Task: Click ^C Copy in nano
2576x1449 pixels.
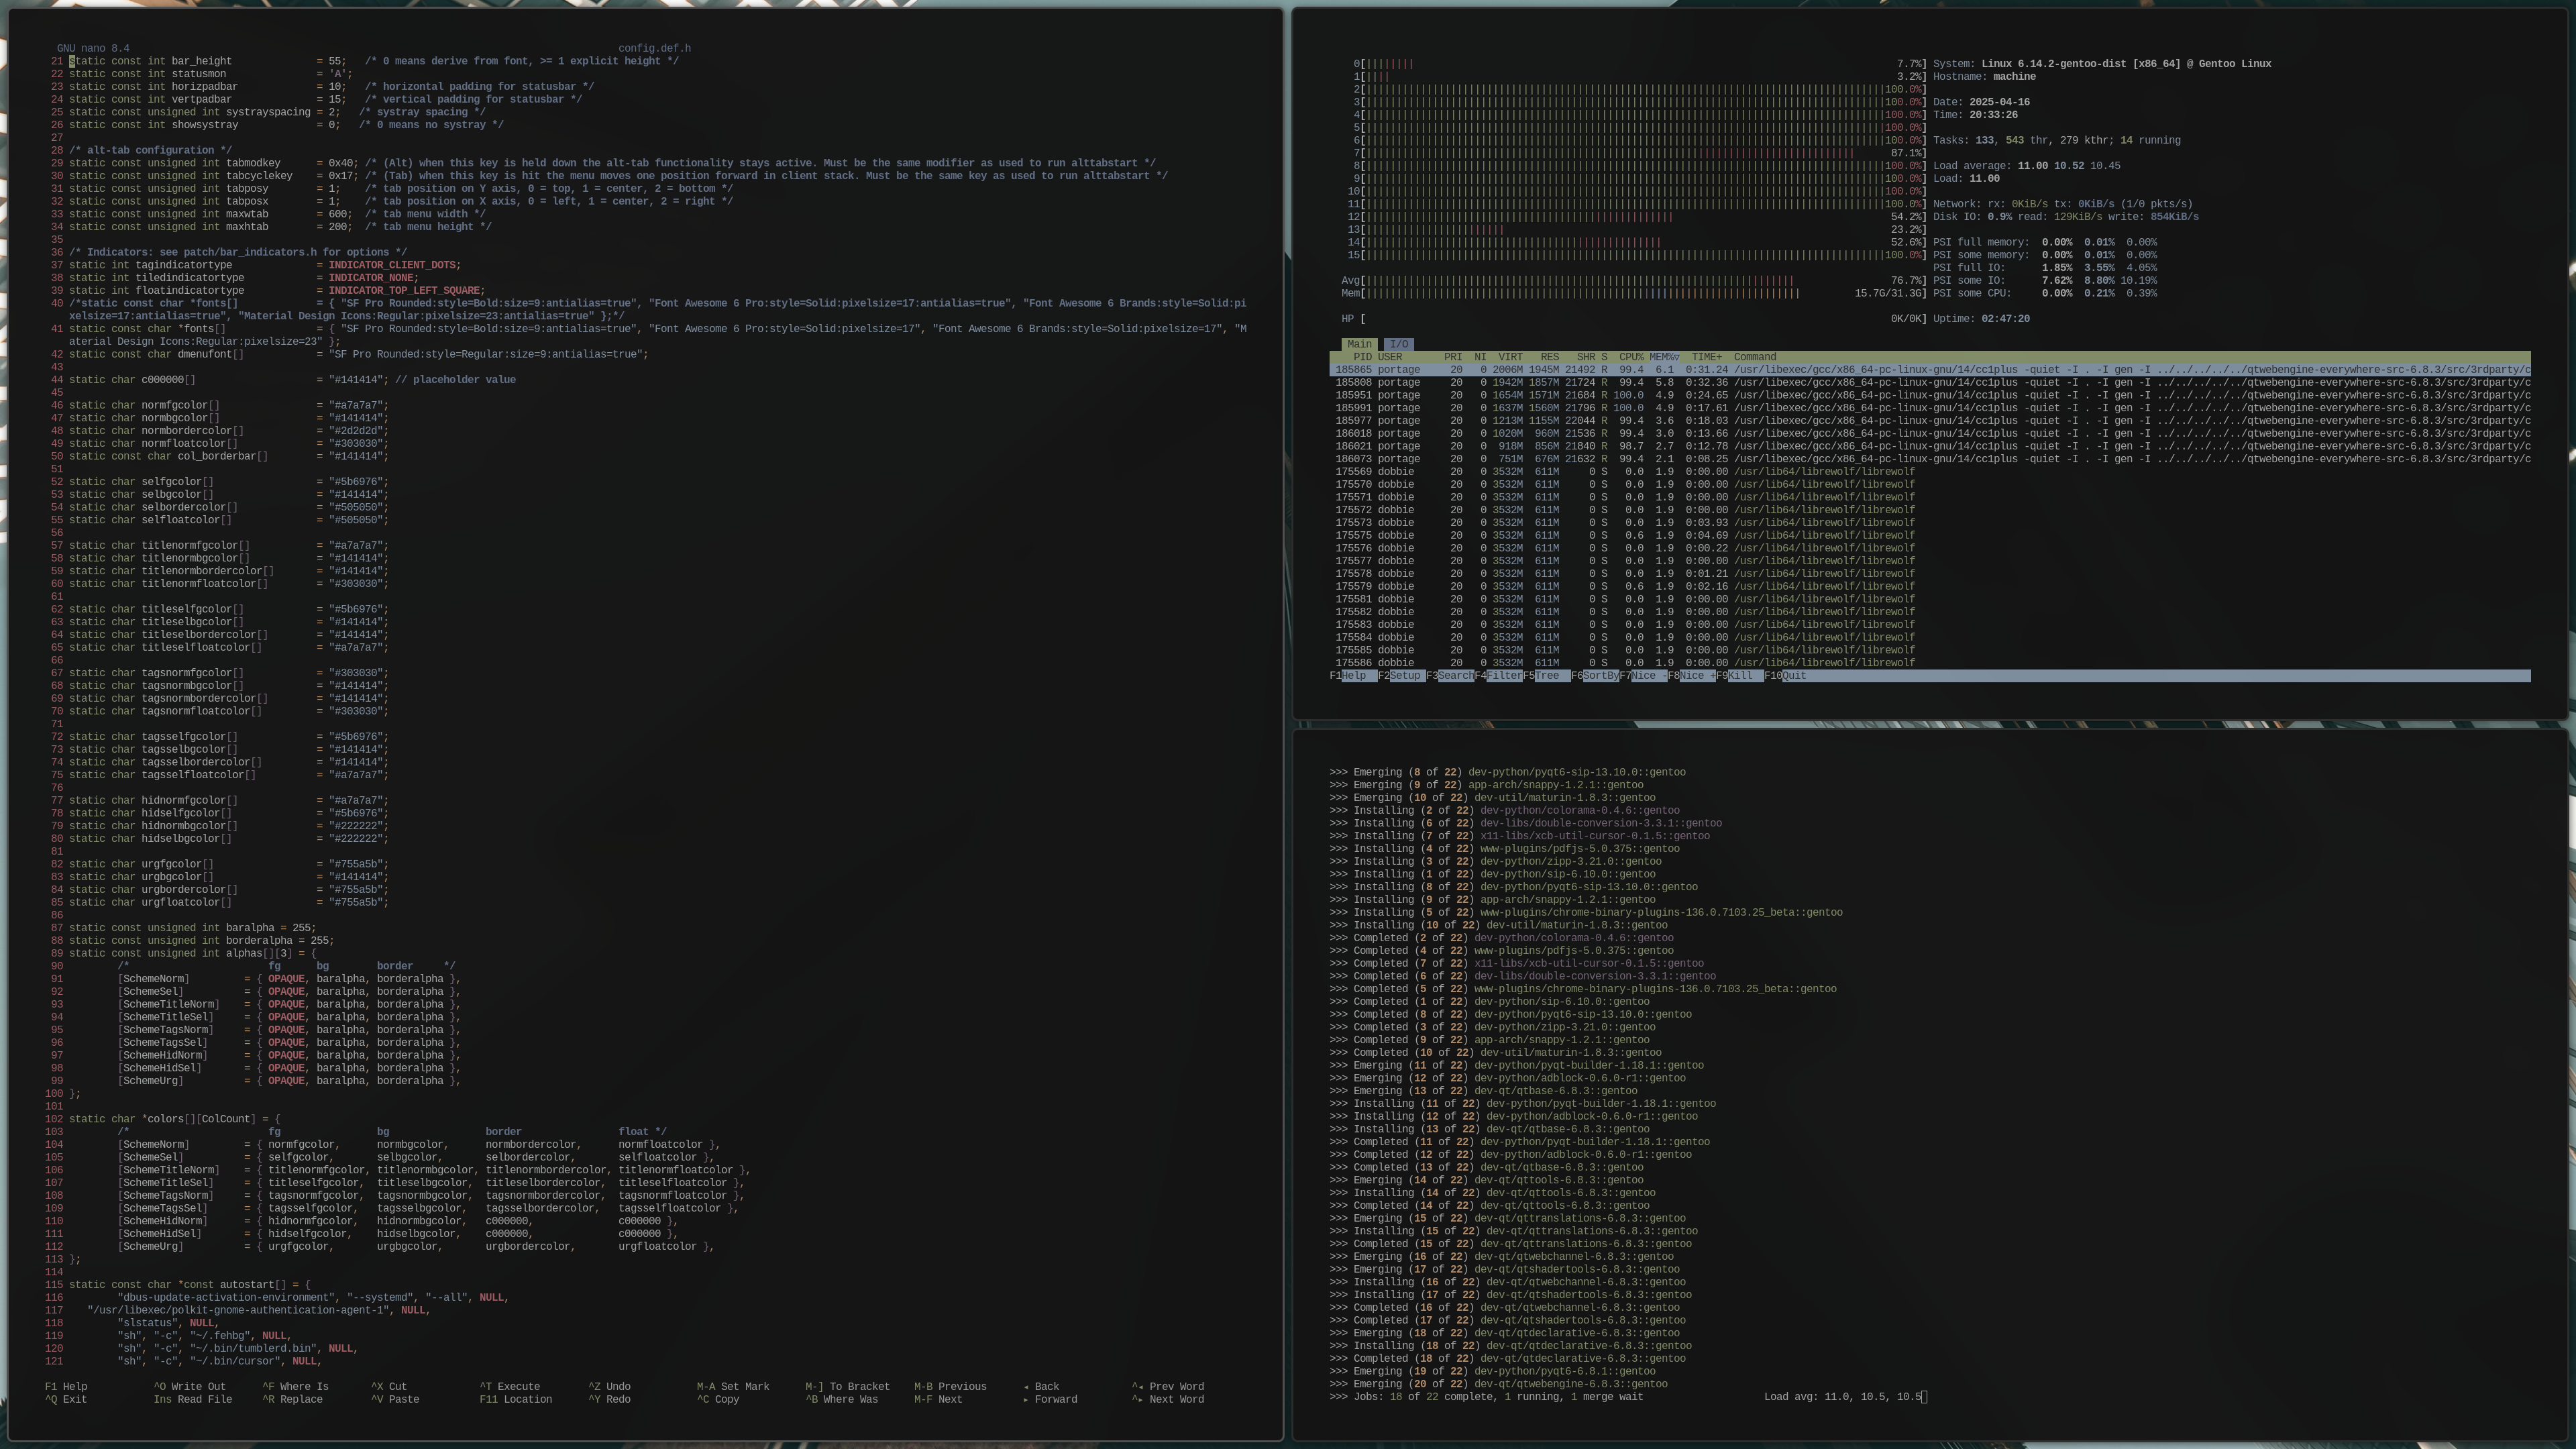Action: [718, 1400]
